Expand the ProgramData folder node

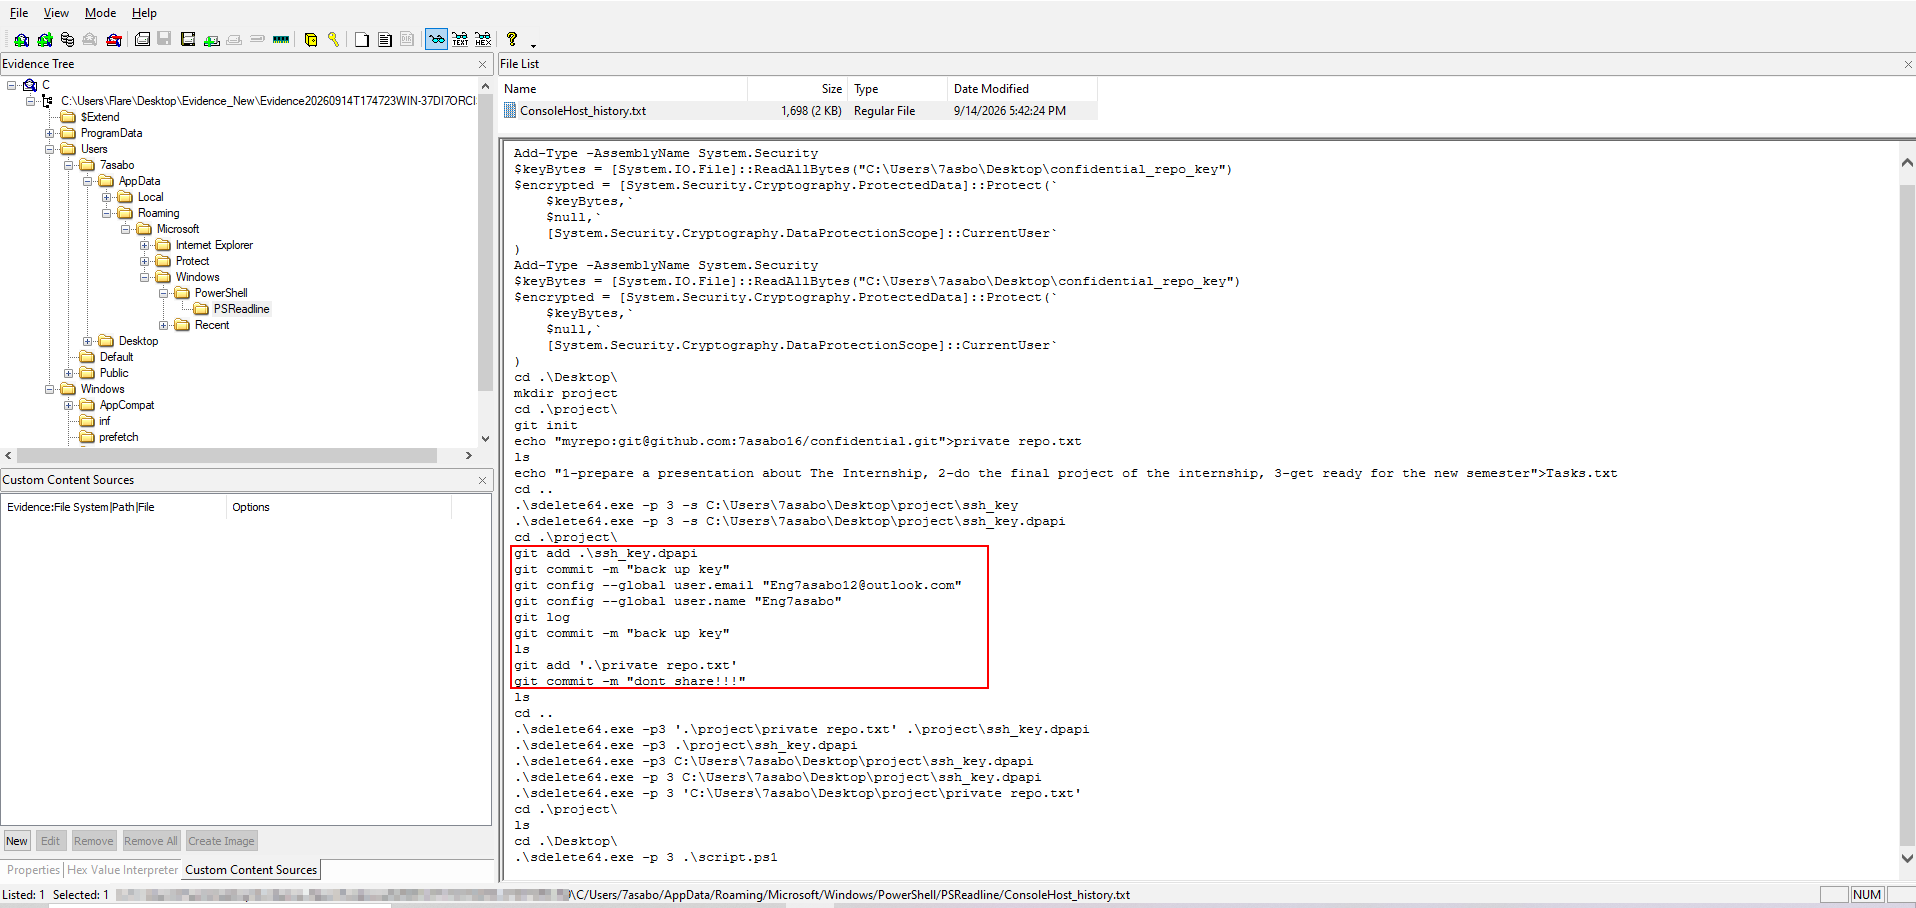coord(50,133)
